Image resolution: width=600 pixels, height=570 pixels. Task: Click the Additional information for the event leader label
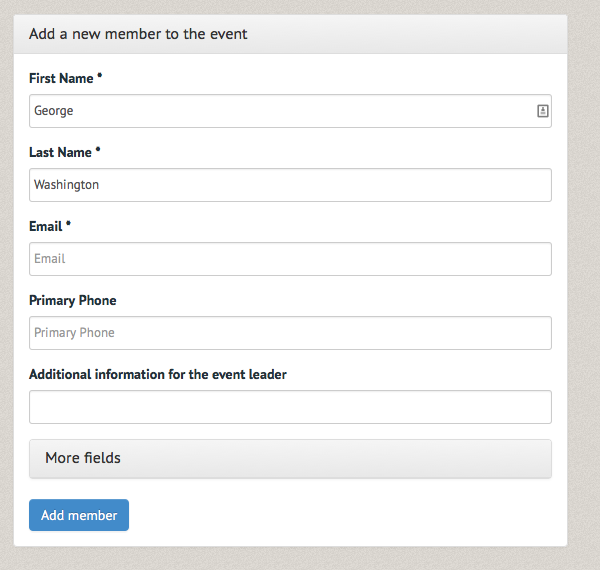click(x=158, y=374)
